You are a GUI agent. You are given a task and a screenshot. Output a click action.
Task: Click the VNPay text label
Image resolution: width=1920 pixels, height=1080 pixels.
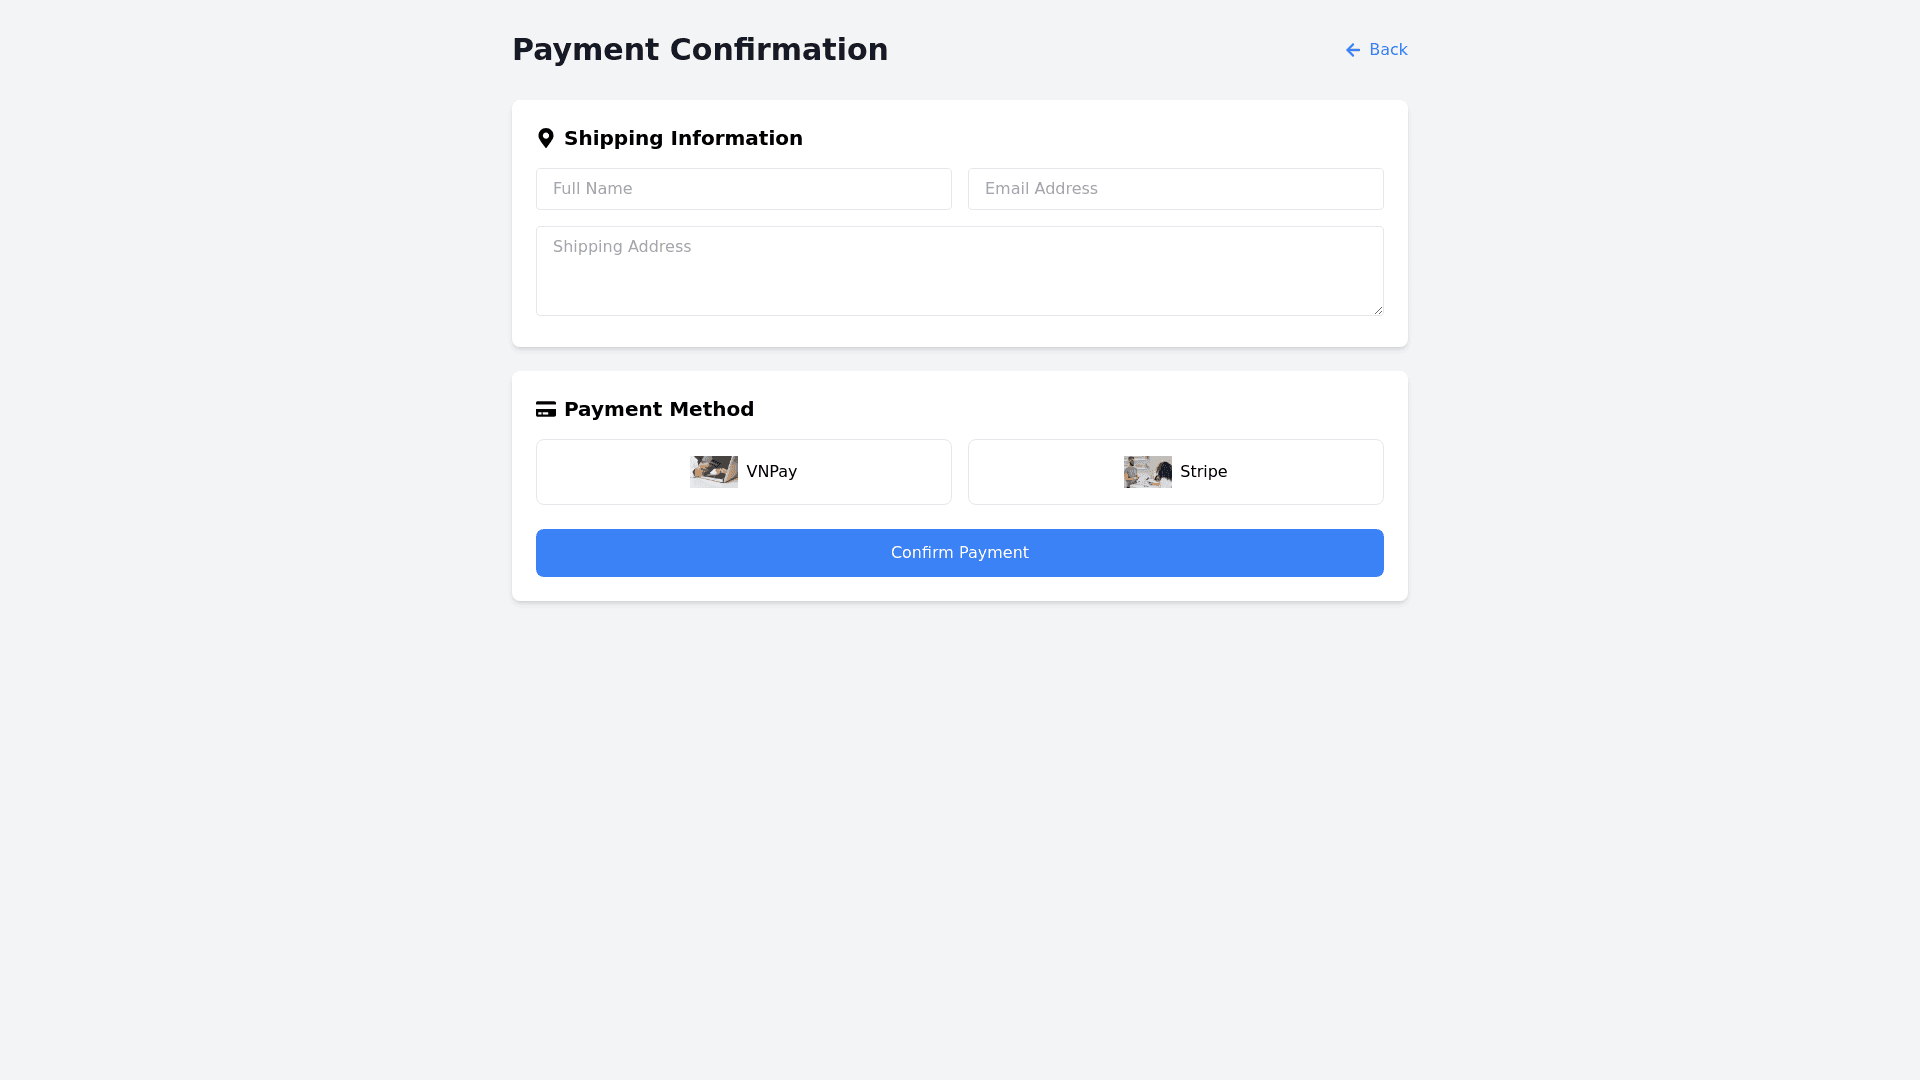[x=771, y=472]
